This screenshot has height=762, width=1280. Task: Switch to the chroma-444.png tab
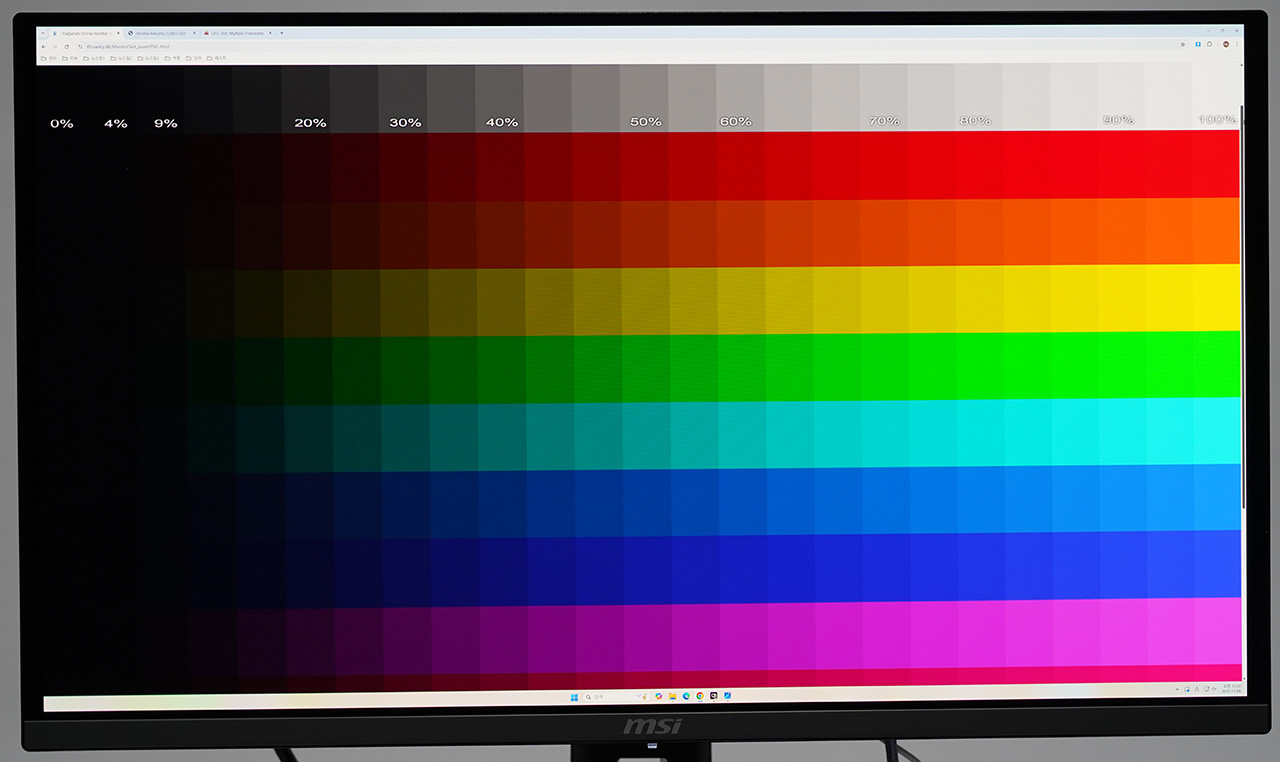[x=158, y=33]
